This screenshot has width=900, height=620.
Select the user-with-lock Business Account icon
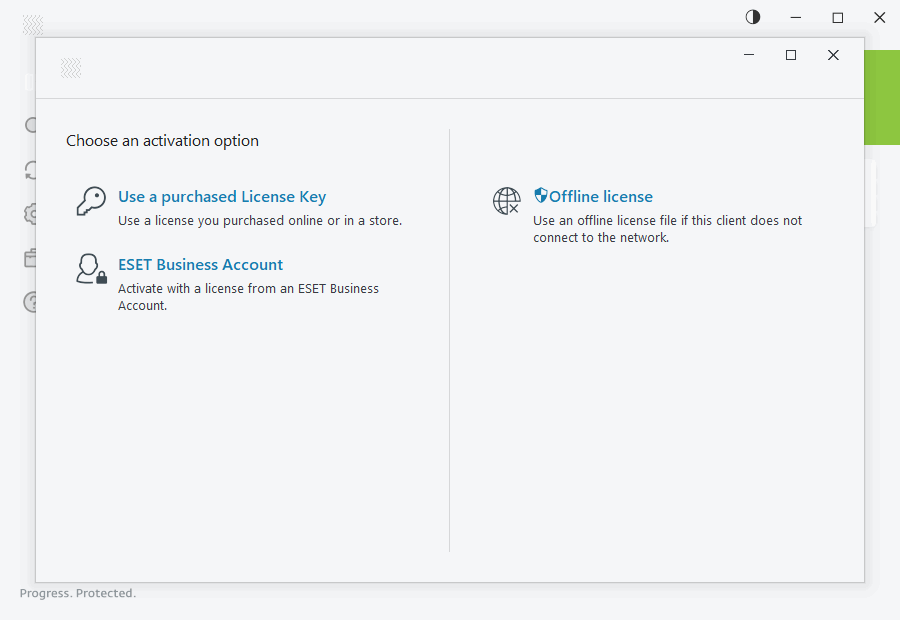click(92, 269)
